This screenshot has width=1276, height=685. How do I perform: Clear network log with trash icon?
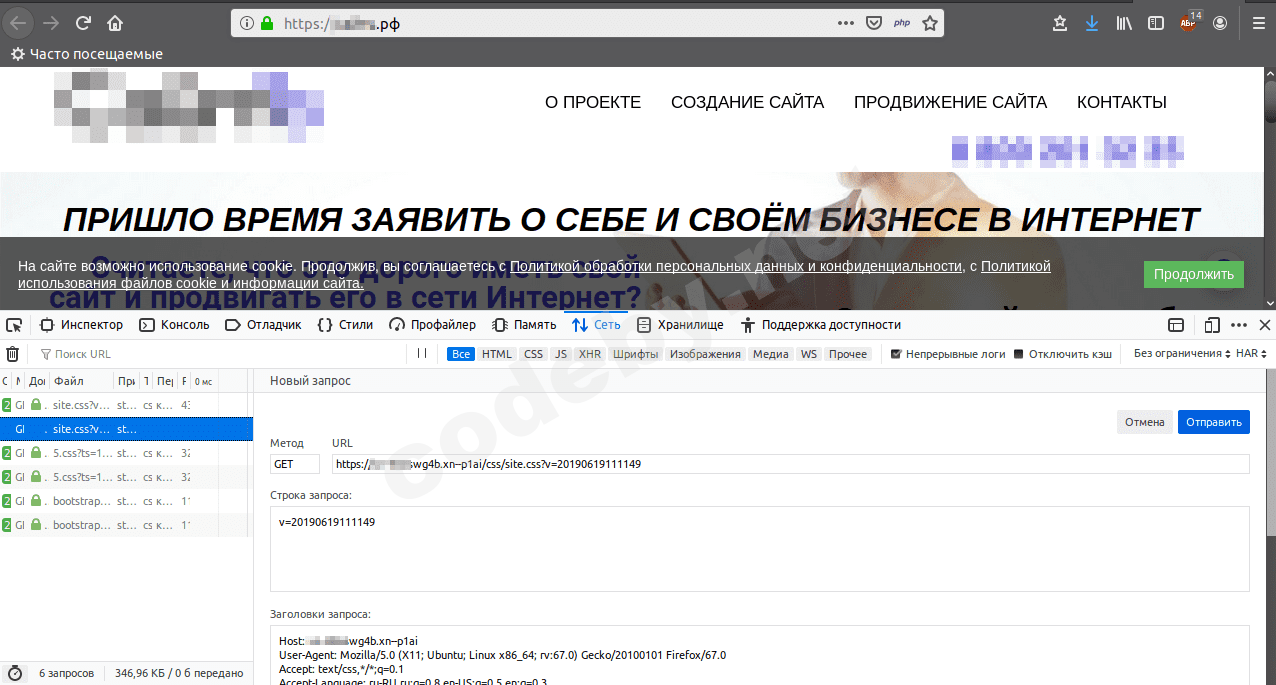coord(13,354)
